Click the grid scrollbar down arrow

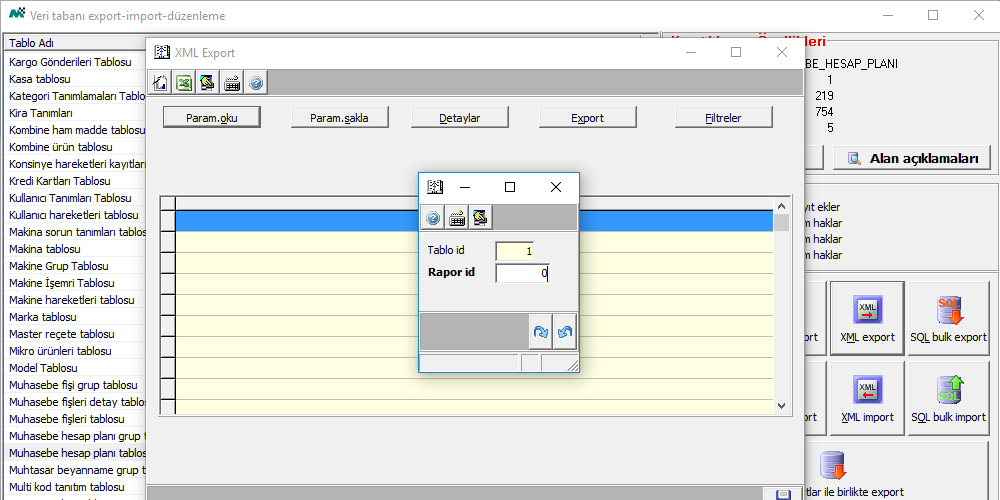(781, 406)
